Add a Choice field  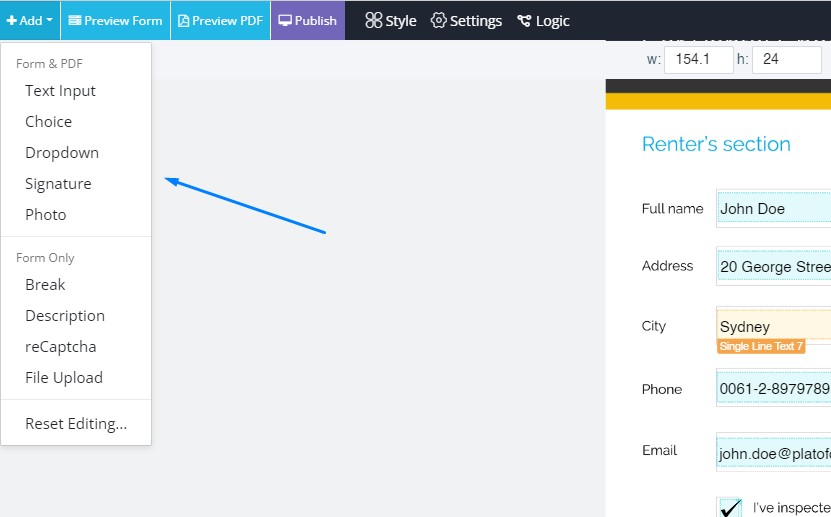pyautogui.click(x=49, y=122)
